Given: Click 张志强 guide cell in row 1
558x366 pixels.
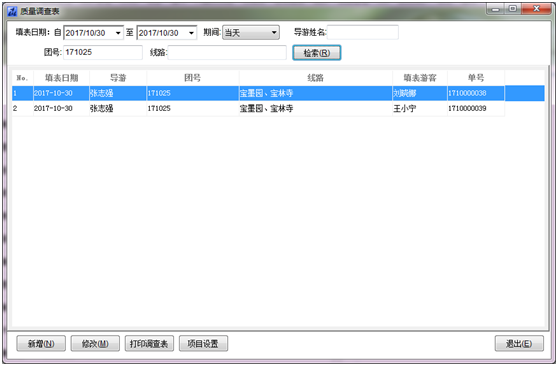Looking at the screenshot, I should 118,93.
